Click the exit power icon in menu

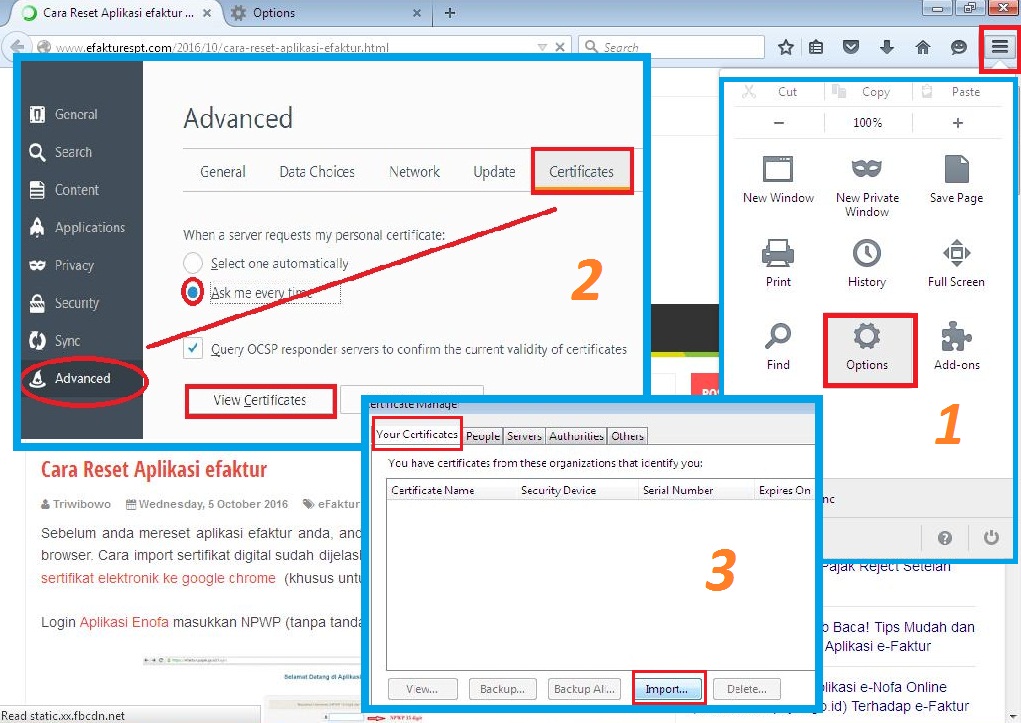pos(991,537)
